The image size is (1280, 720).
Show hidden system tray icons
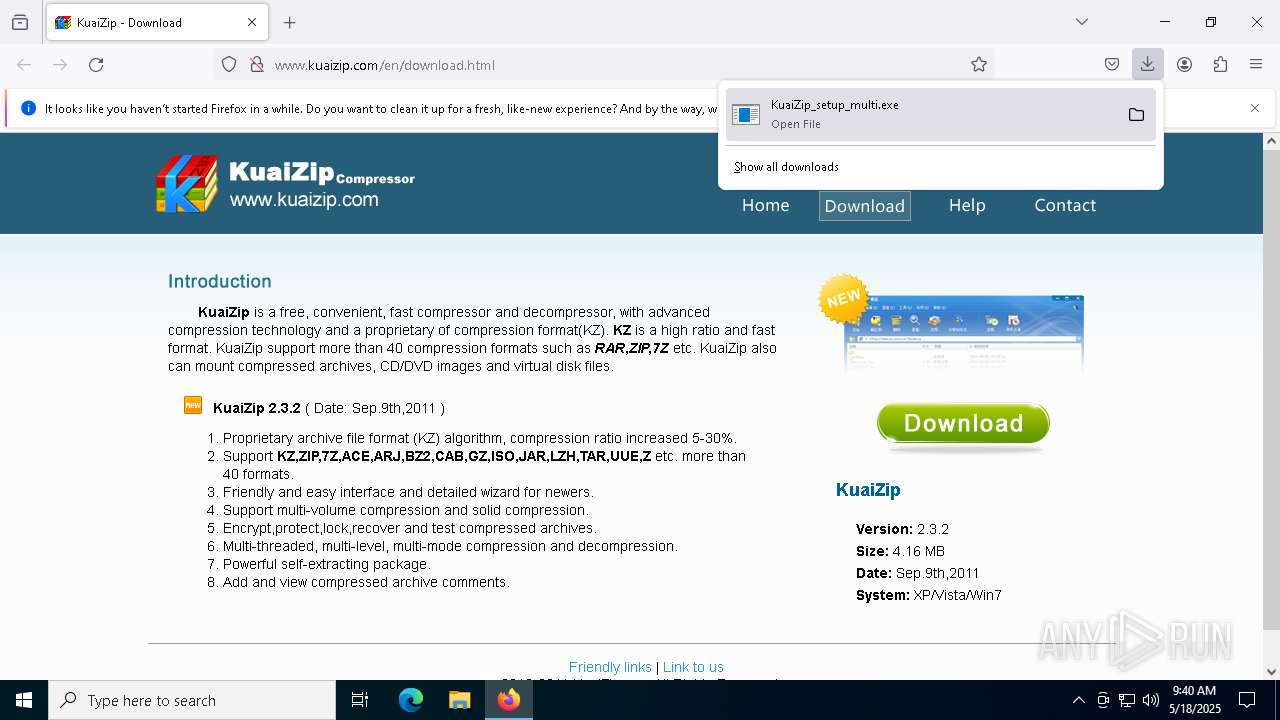pos(1078,700)
